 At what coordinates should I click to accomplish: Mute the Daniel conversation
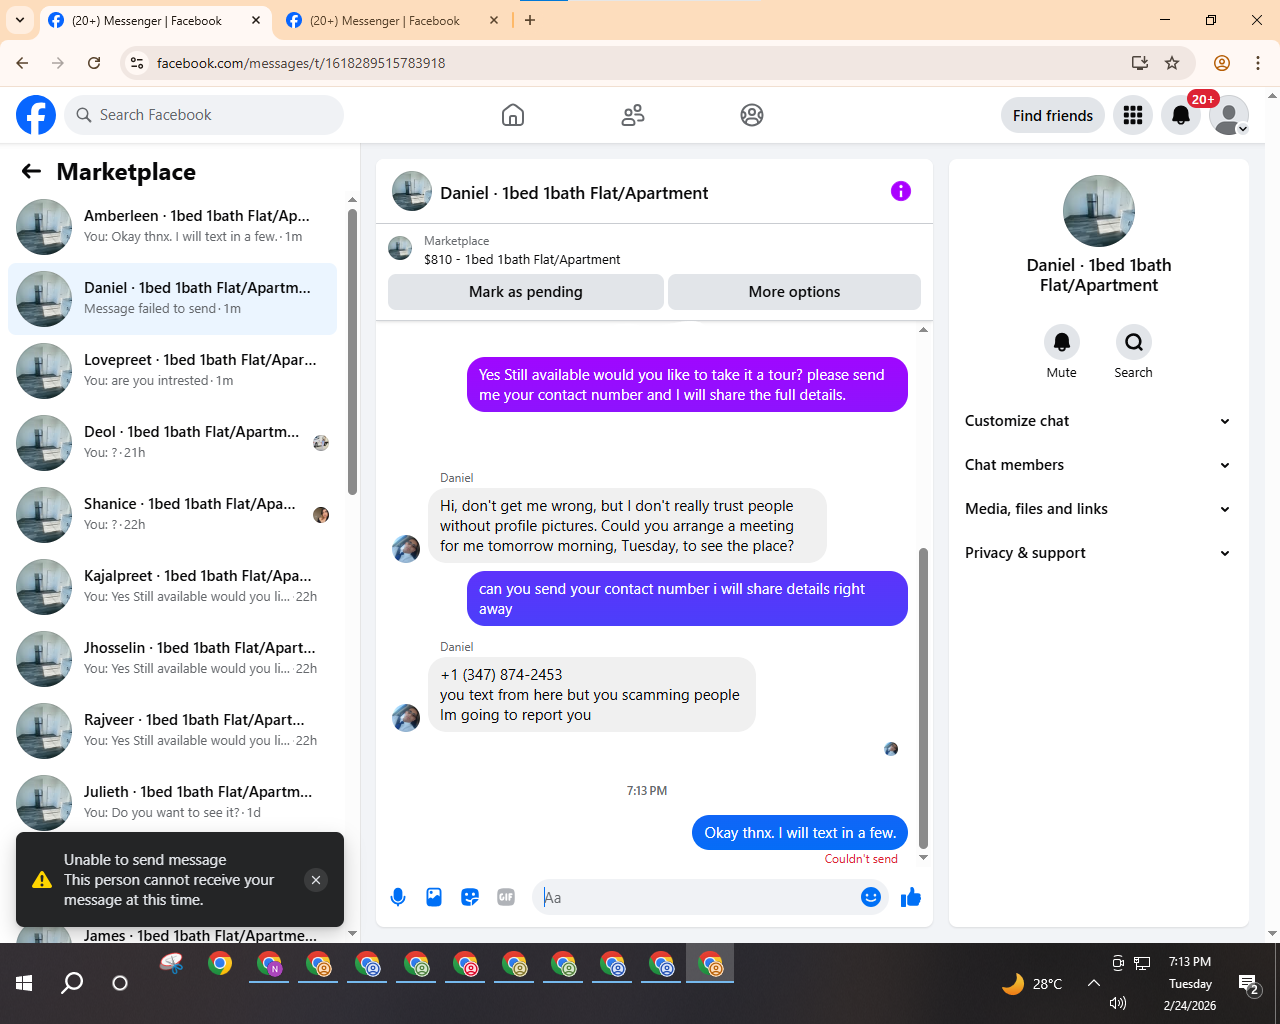pos(1062,342)
